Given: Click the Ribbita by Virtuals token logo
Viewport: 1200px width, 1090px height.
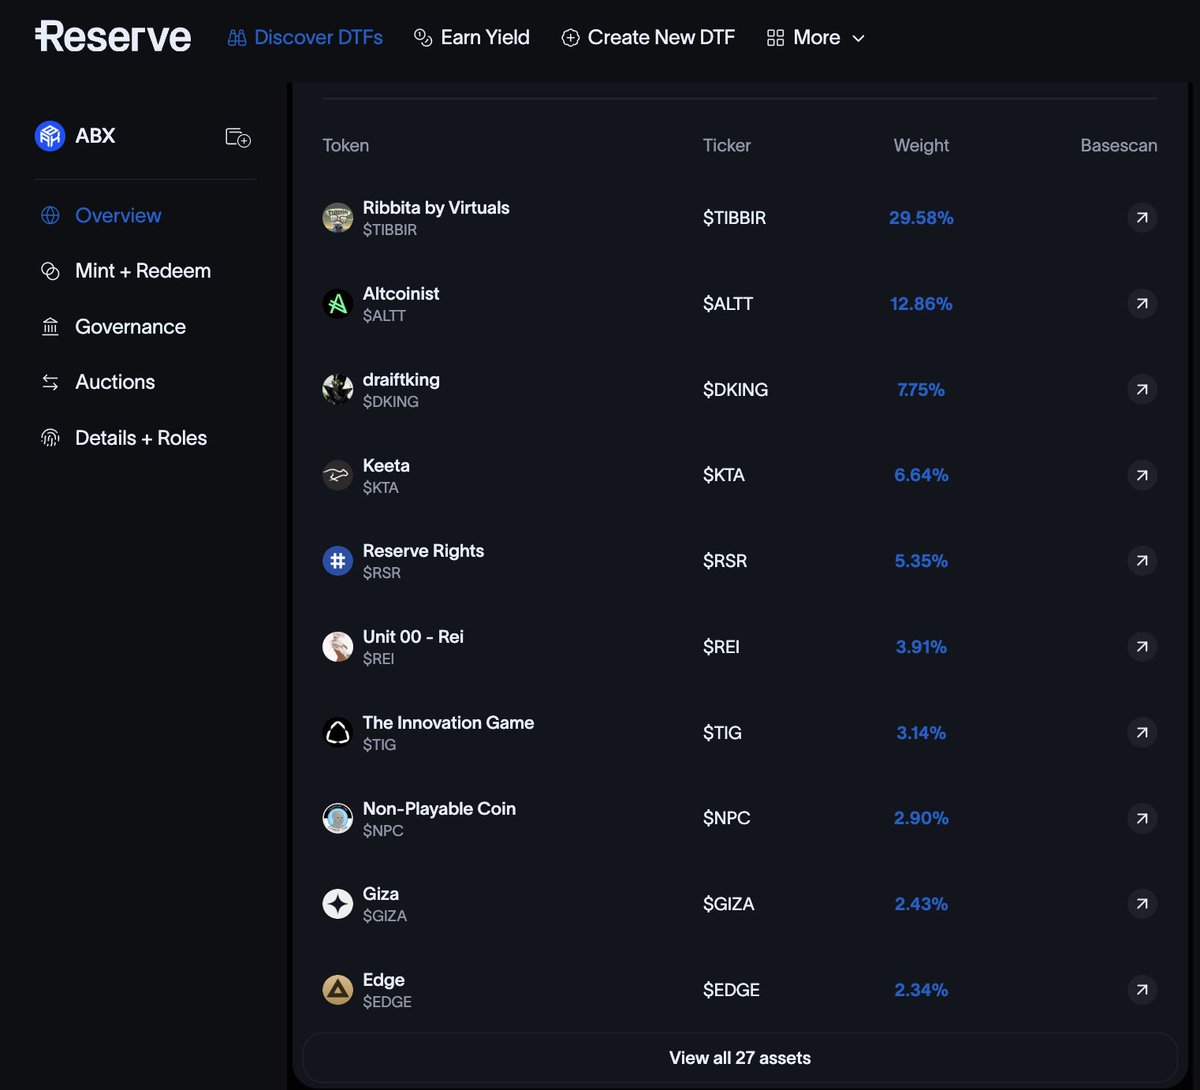Looking at the screenshot, I should coord(338,217).
